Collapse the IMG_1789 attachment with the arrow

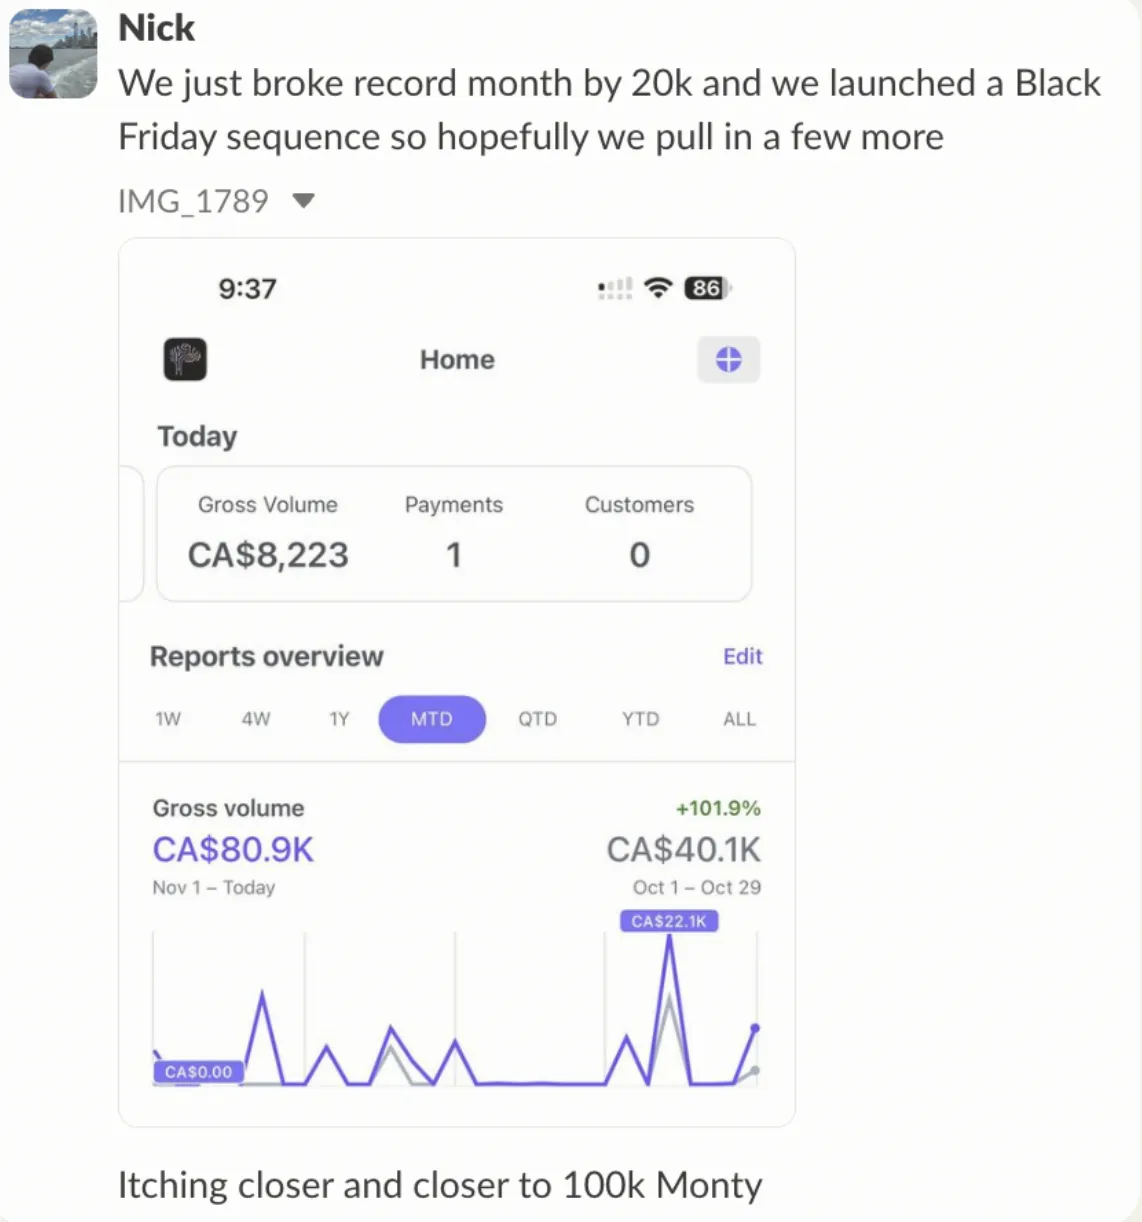coord(304,201)
